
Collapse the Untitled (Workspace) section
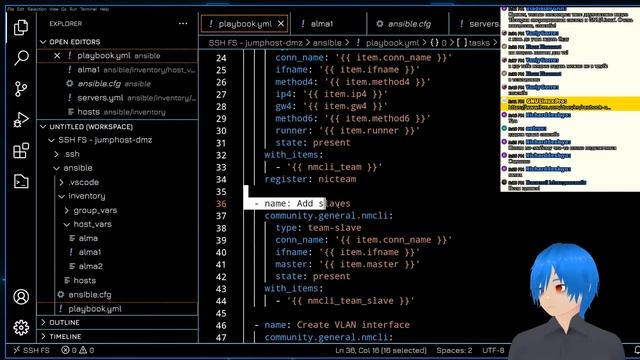pos(43,127)
